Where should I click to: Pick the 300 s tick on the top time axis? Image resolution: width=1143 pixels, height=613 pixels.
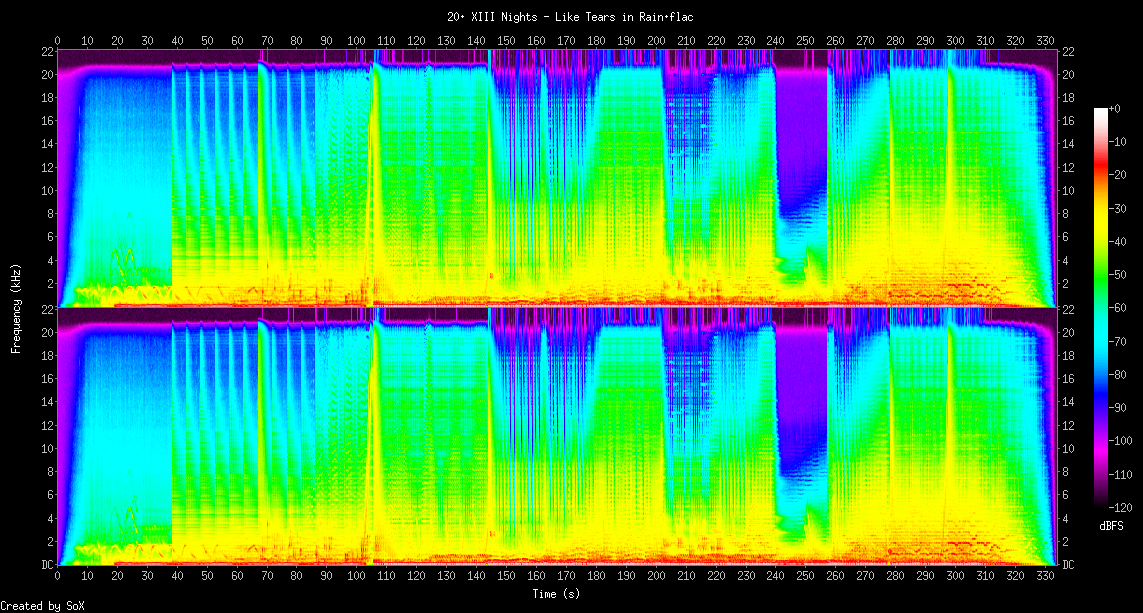click(955, 41)
